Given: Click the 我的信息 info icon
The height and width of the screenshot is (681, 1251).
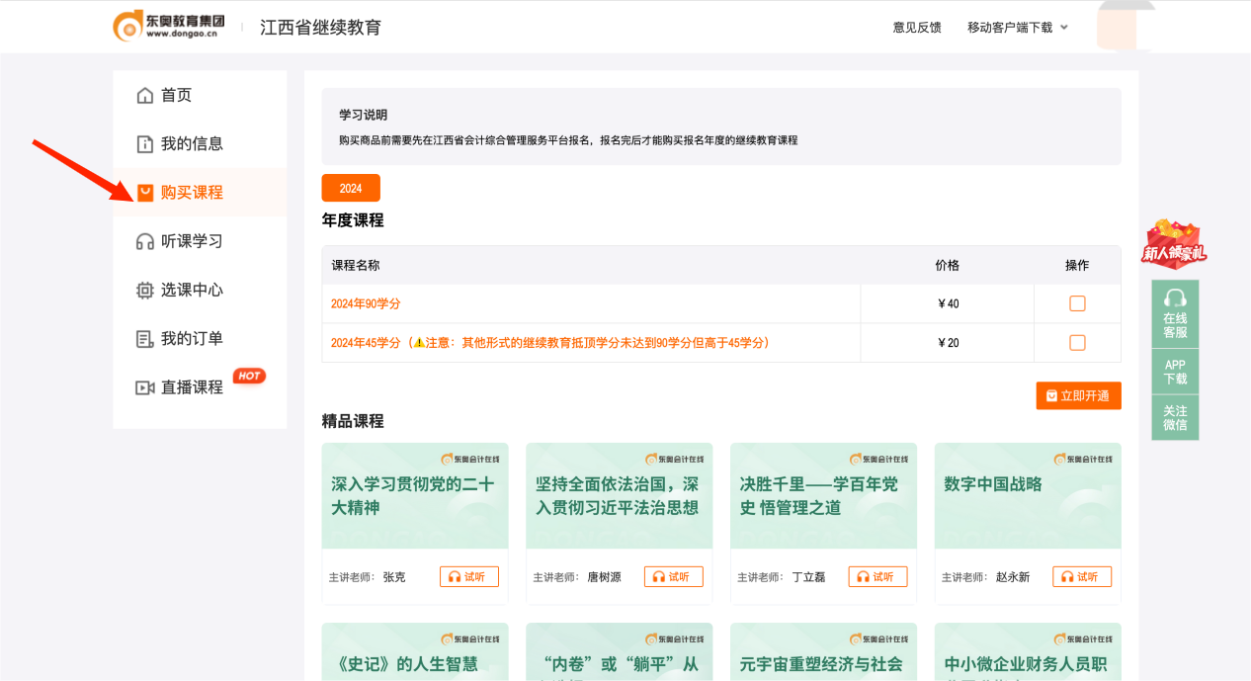Looking at the screenshot, I should (145, 143).
